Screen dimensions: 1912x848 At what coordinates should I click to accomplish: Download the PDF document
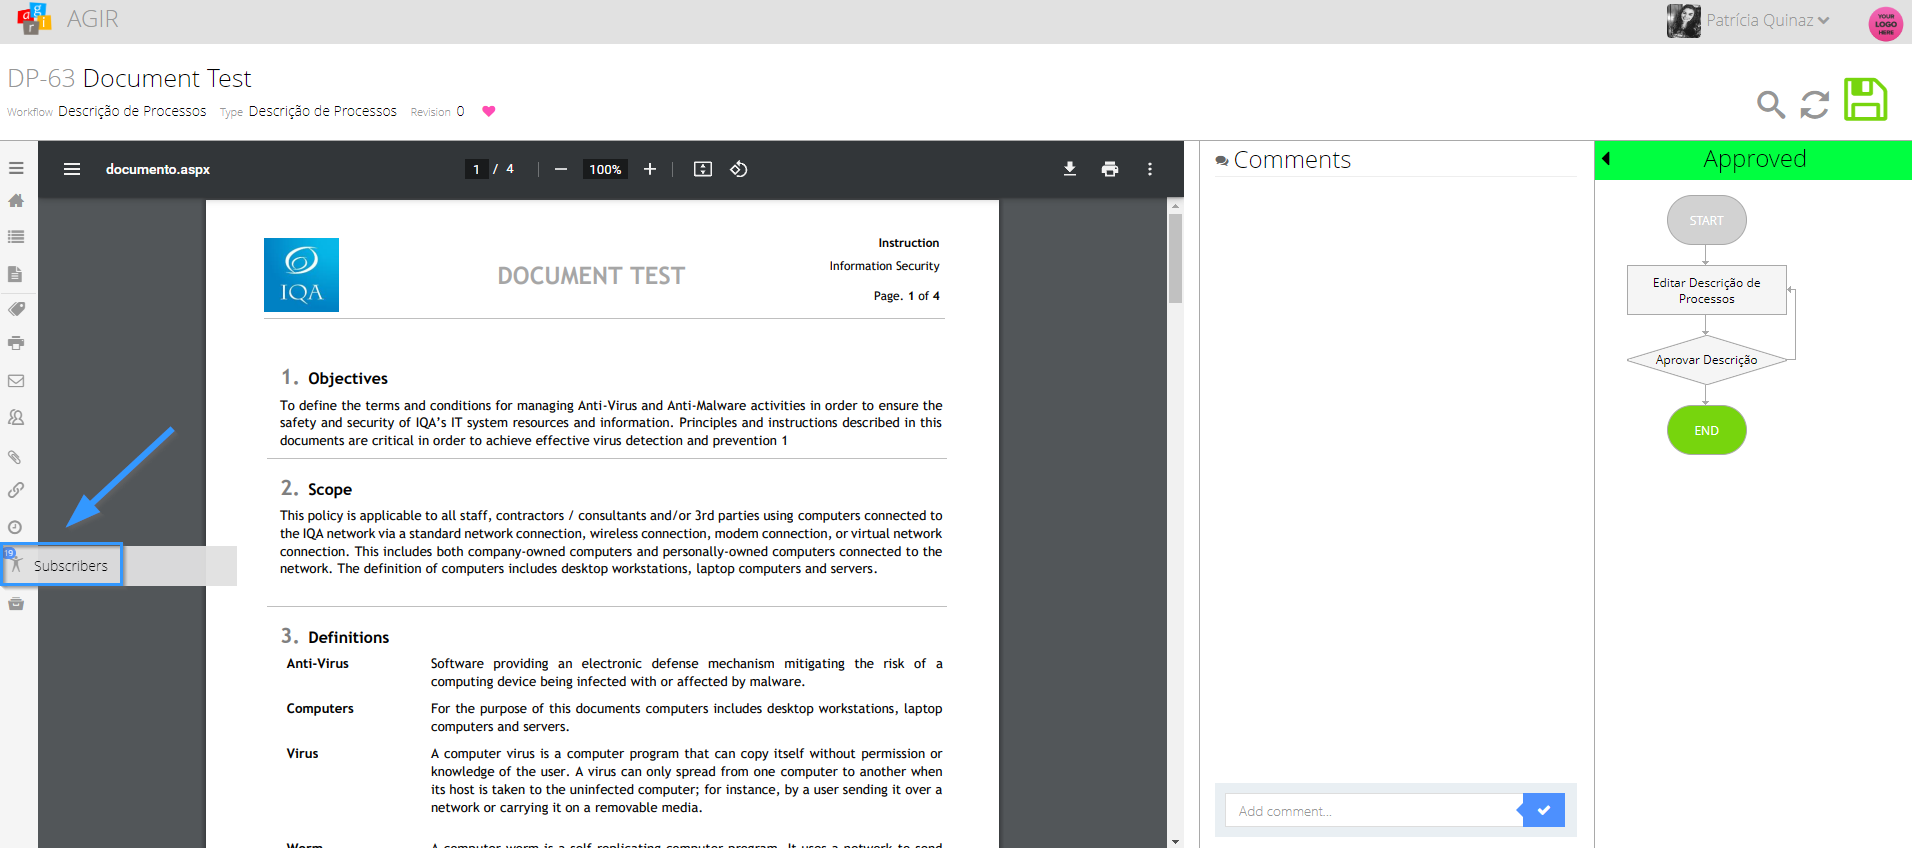pyautogui.click(x=1070, y=169)
